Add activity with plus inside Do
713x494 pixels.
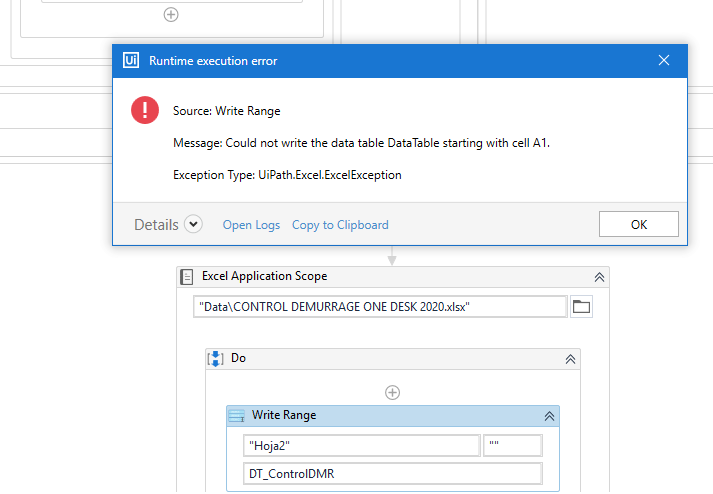(x=393, y=393)
